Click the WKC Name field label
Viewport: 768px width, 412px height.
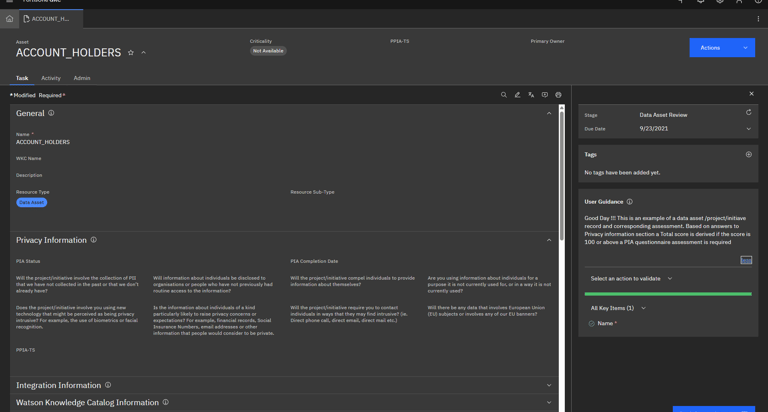(28, 158)
